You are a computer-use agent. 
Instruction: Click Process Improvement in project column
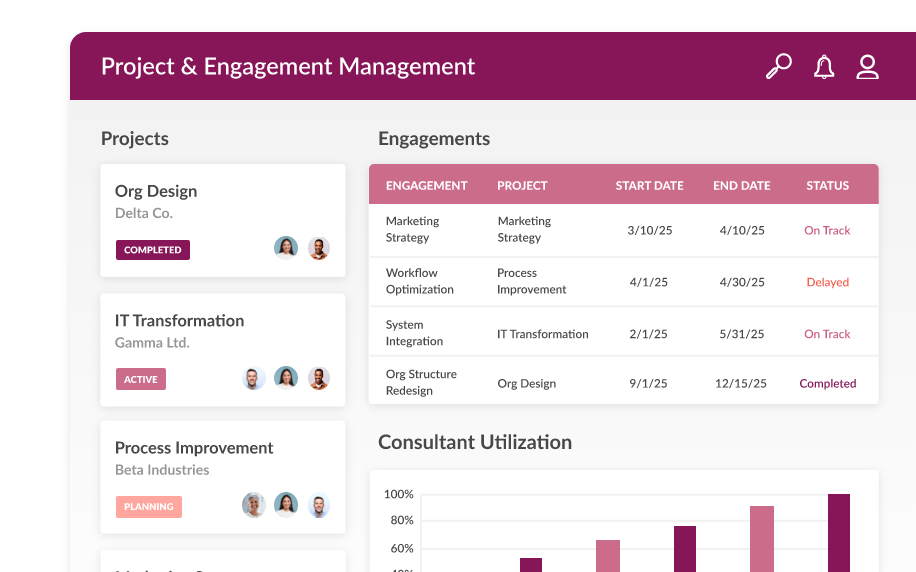(532, 281)
